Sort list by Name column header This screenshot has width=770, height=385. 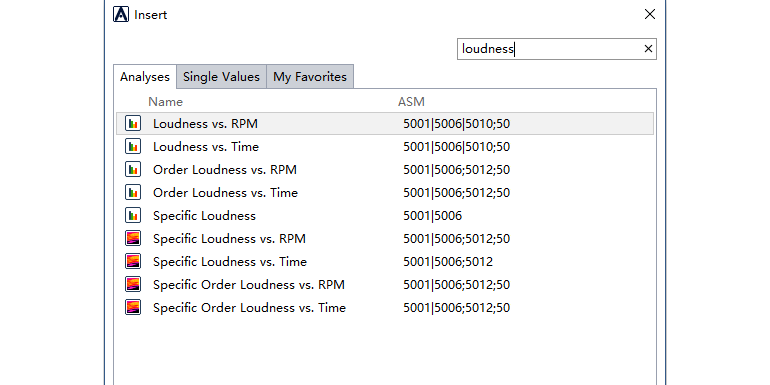pos(165,102)
